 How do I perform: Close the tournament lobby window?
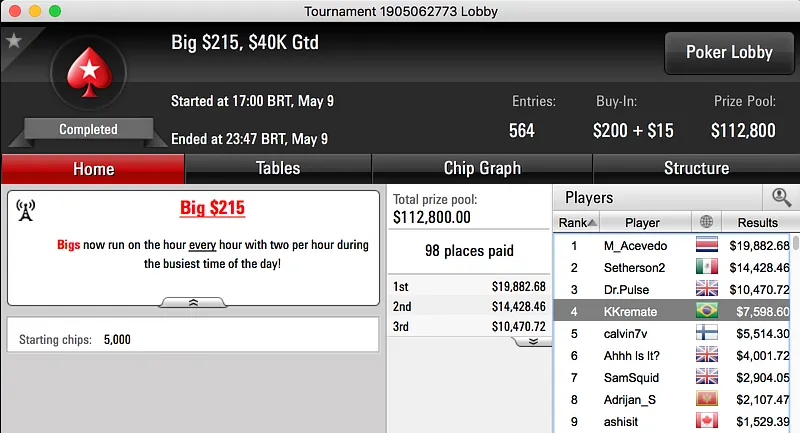13,10
